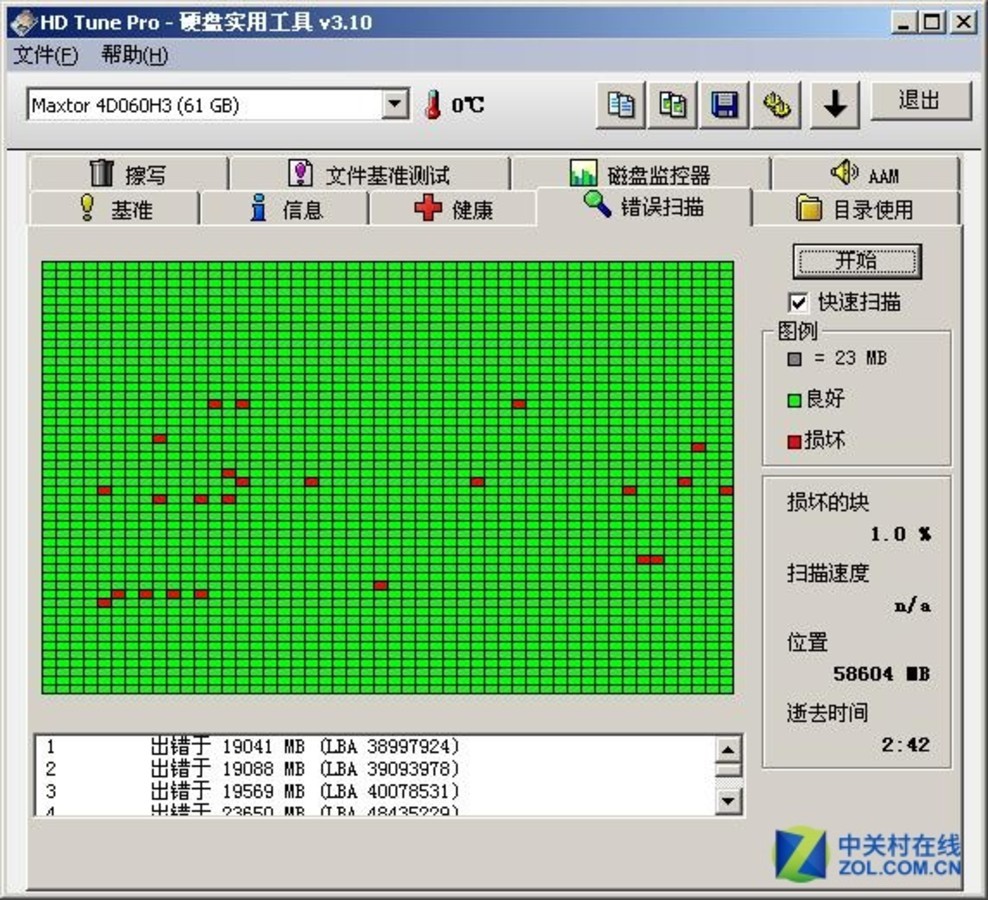Click the 退出 exit button
Viewport: 988px width, 900px height.
click(x=921, y=101)
